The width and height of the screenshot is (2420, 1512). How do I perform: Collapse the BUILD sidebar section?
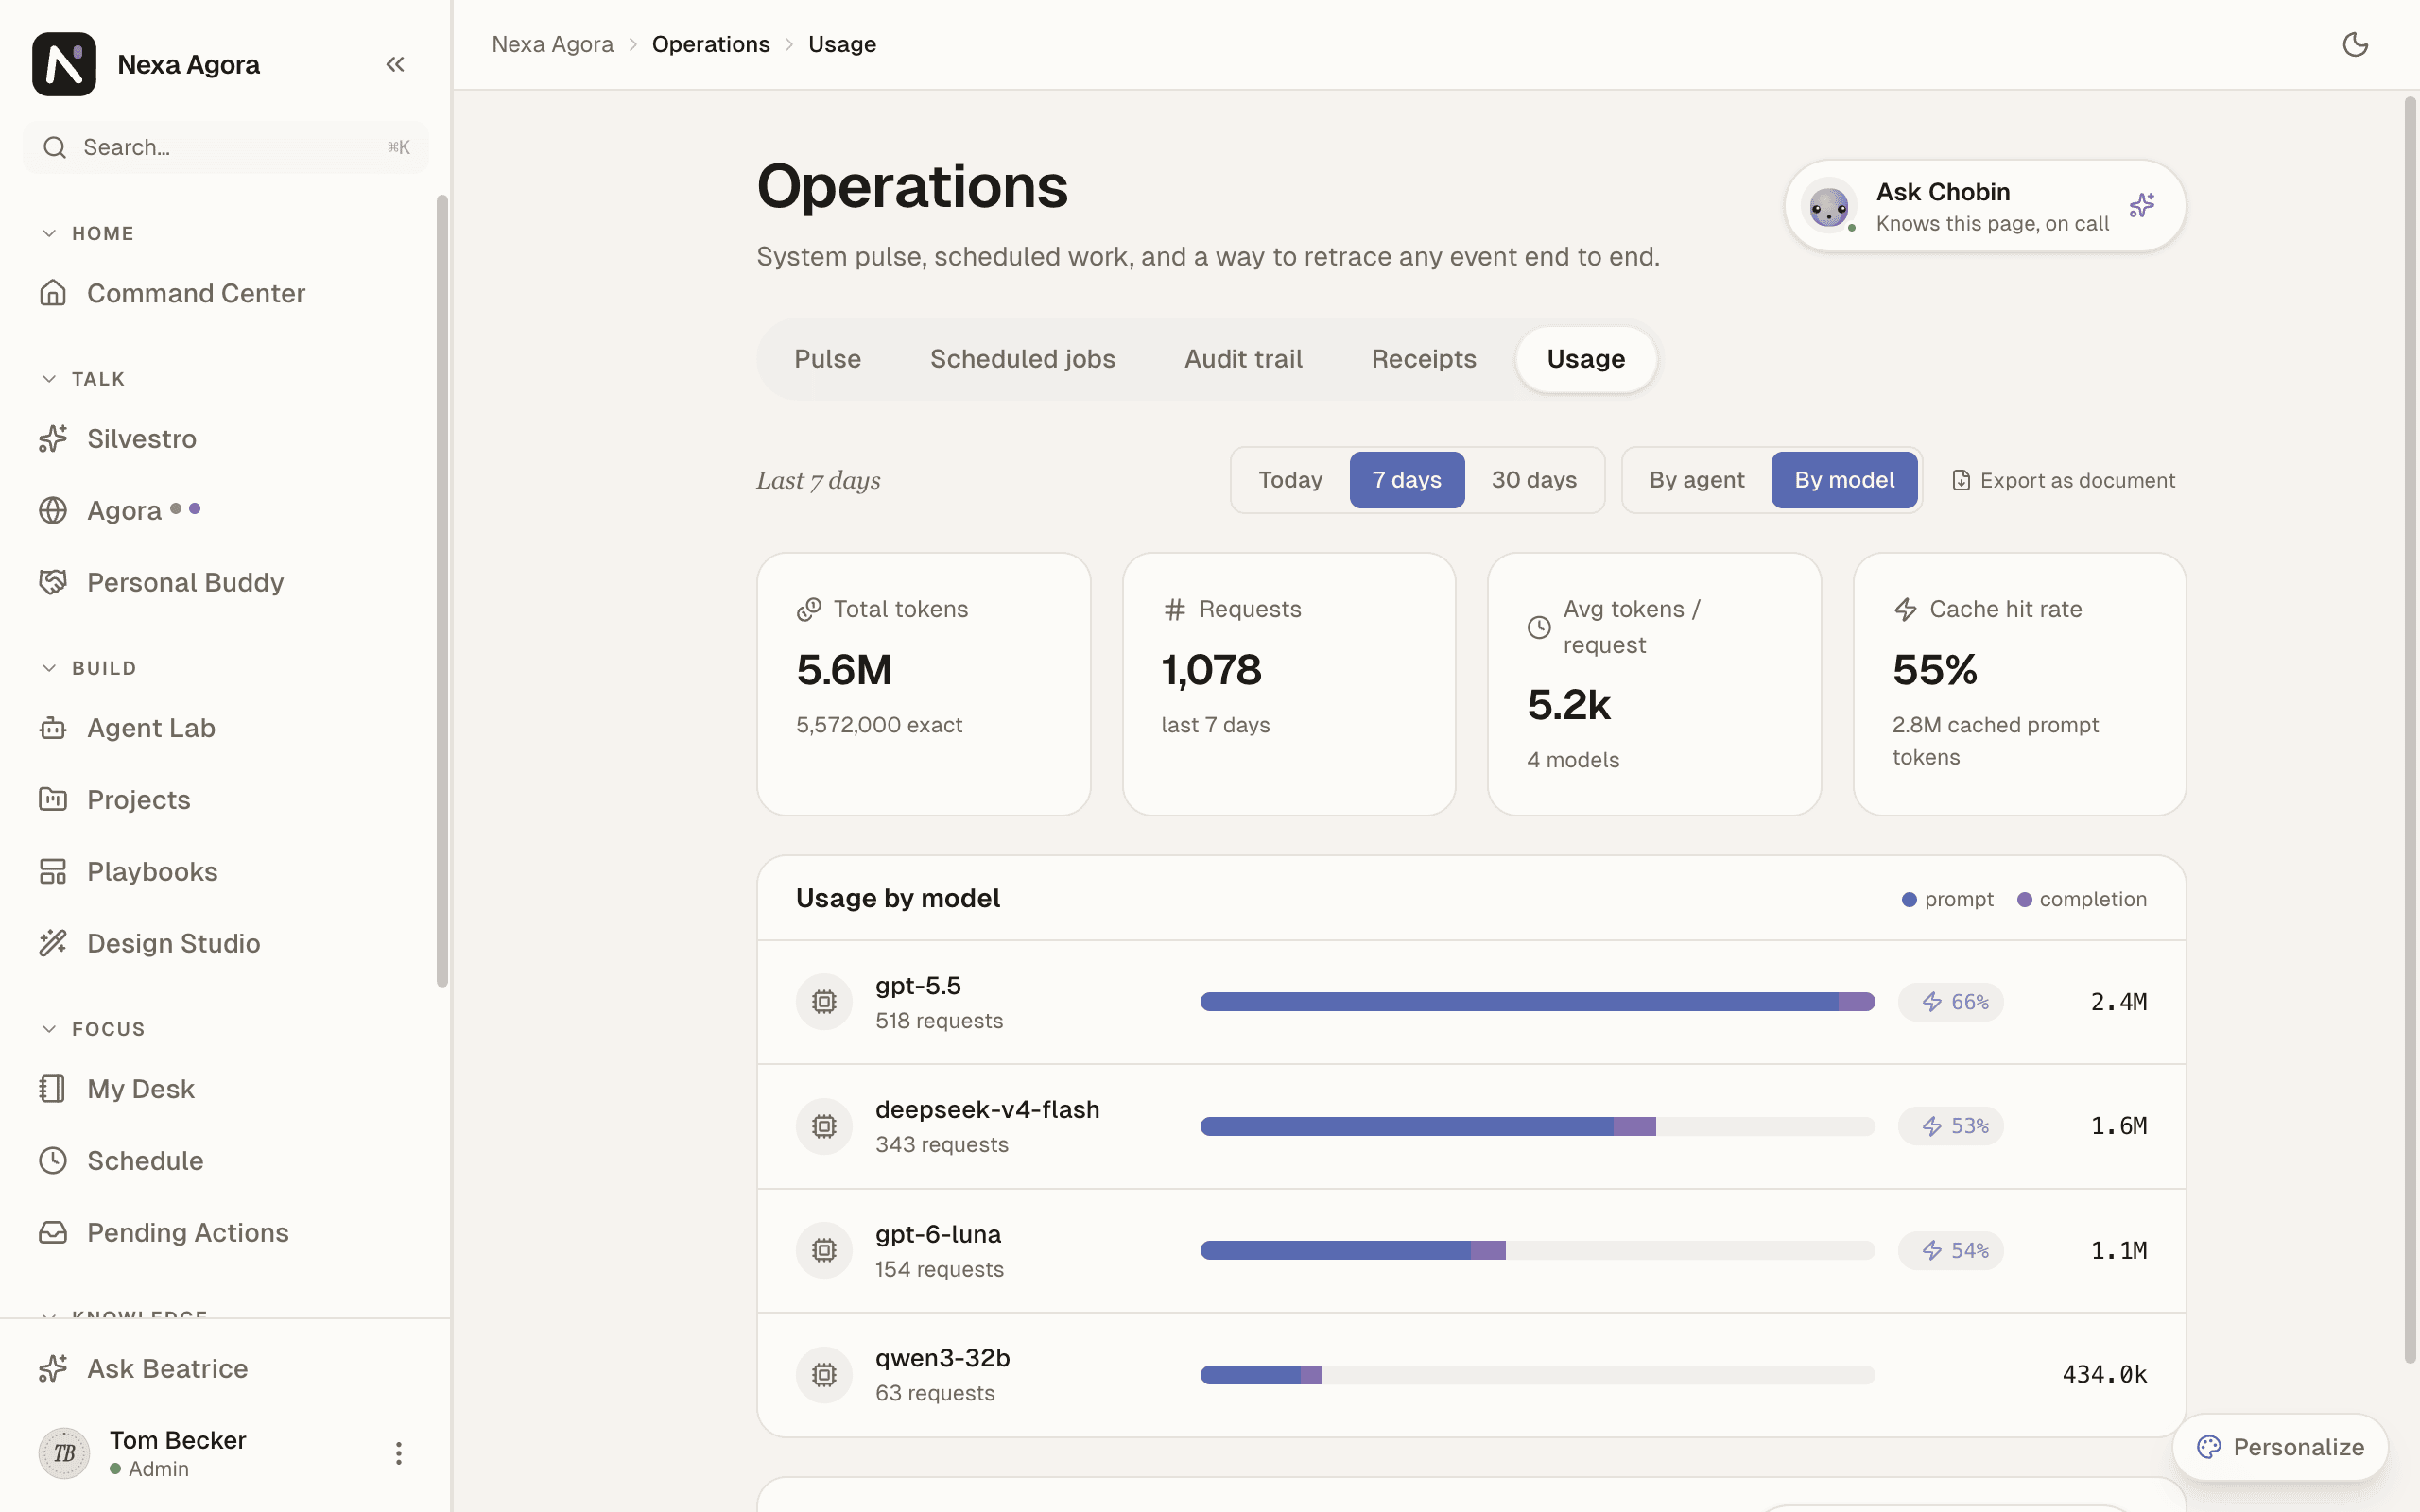(x=88, y=668)
